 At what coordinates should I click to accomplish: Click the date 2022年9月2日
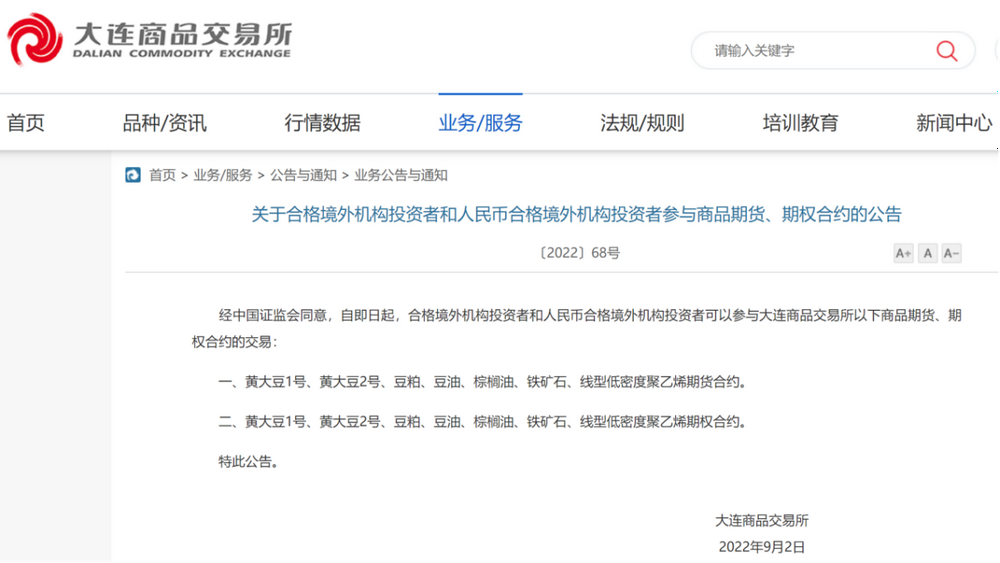(761, 546)
